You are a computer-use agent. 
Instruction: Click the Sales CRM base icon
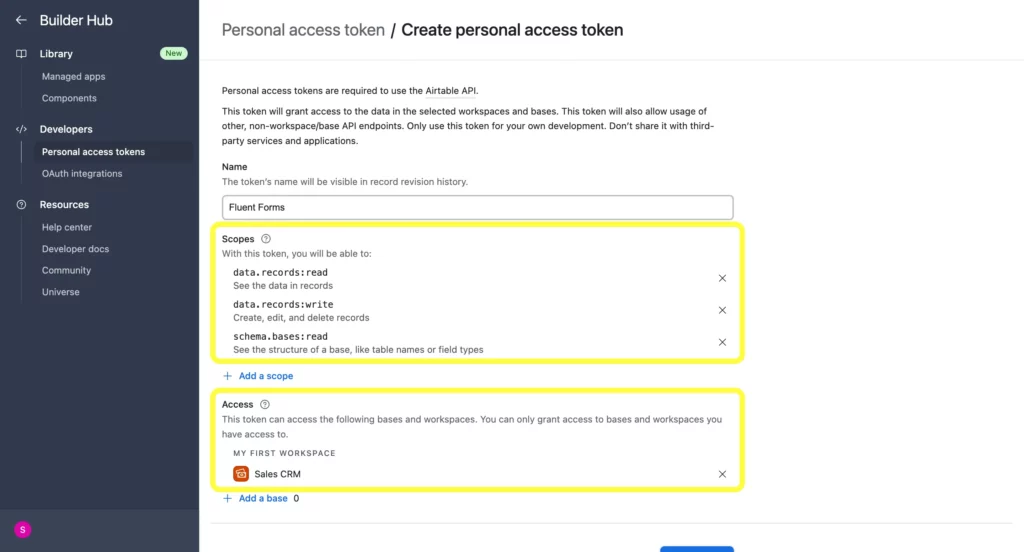pos(241,474)
